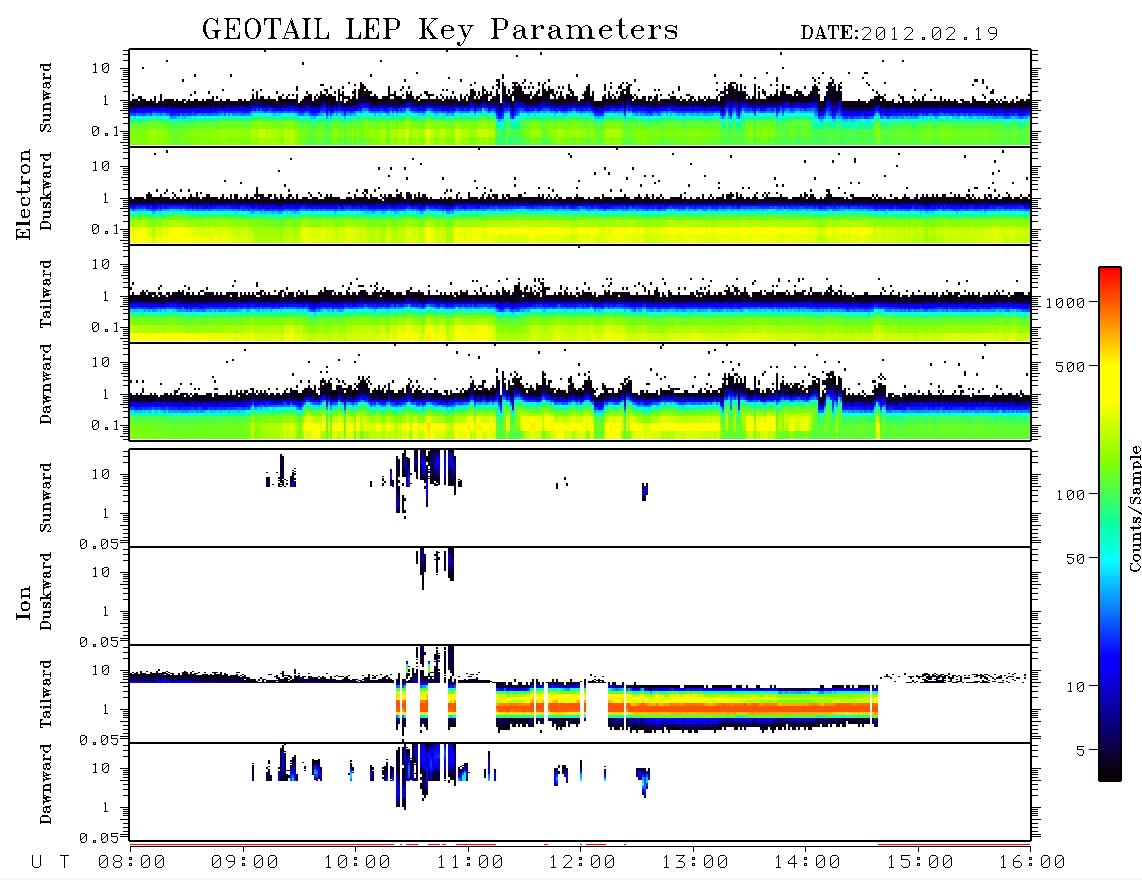Click inside the Electron Dawnward spectrogram panel
Image resolution: width=1142 pixels, height=880 pixels.
(580, 391)
